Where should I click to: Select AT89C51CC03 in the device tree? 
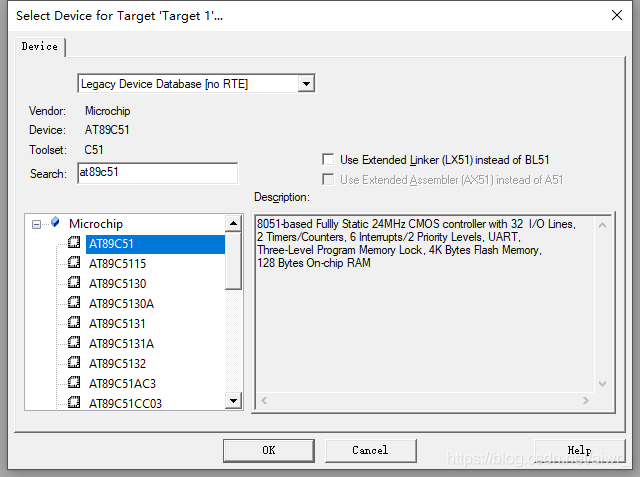coord(125,404)
